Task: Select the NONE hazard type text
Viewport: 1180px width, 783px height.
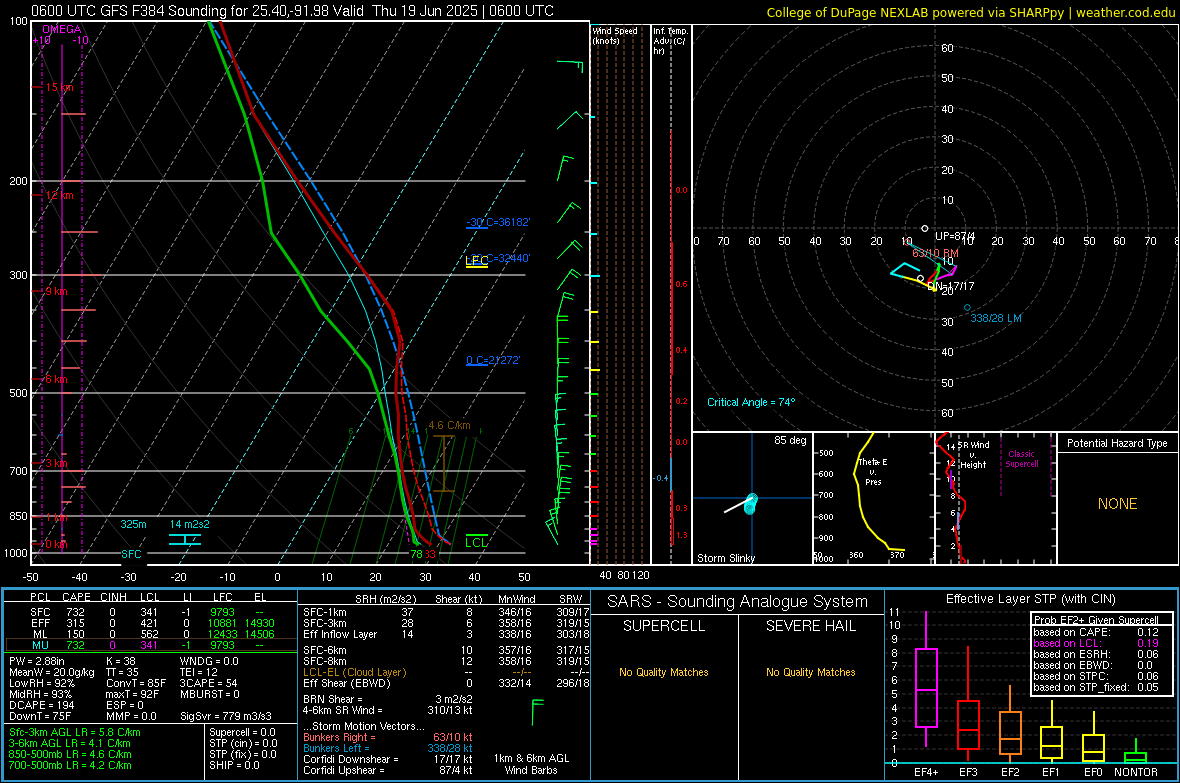Action: pyautogui.click(x=1118, y=504)
